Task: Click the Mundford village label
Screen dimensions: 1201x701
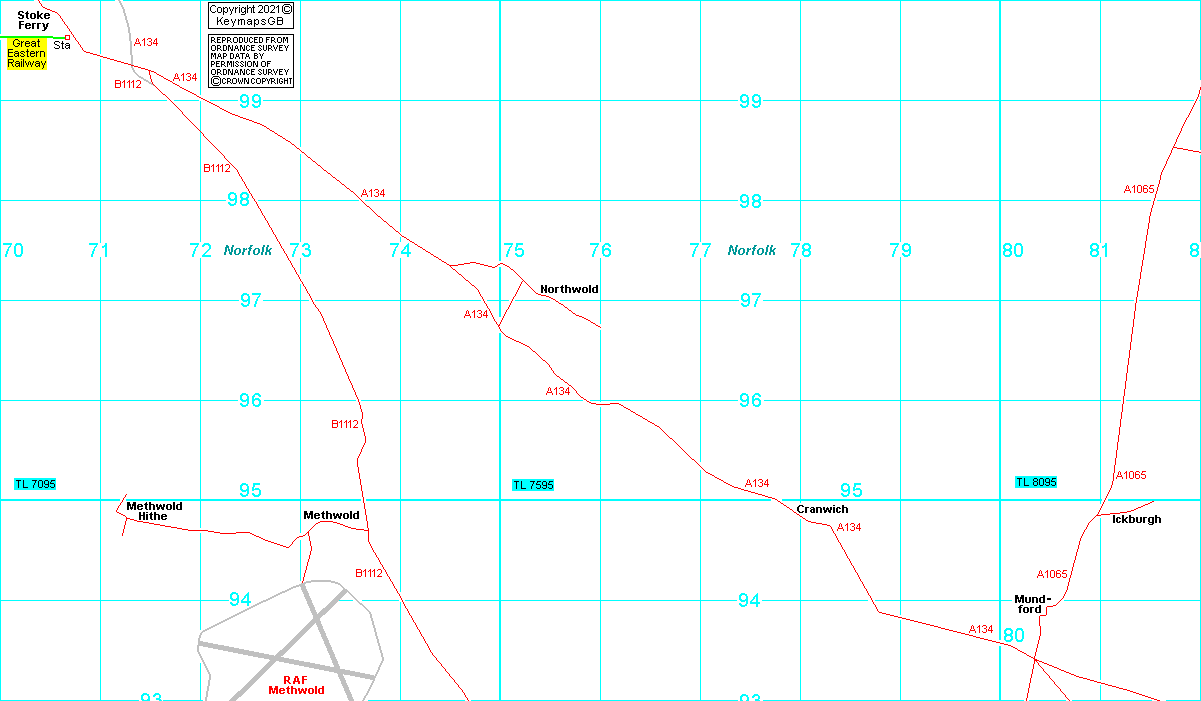Action: click(1032, 604)
